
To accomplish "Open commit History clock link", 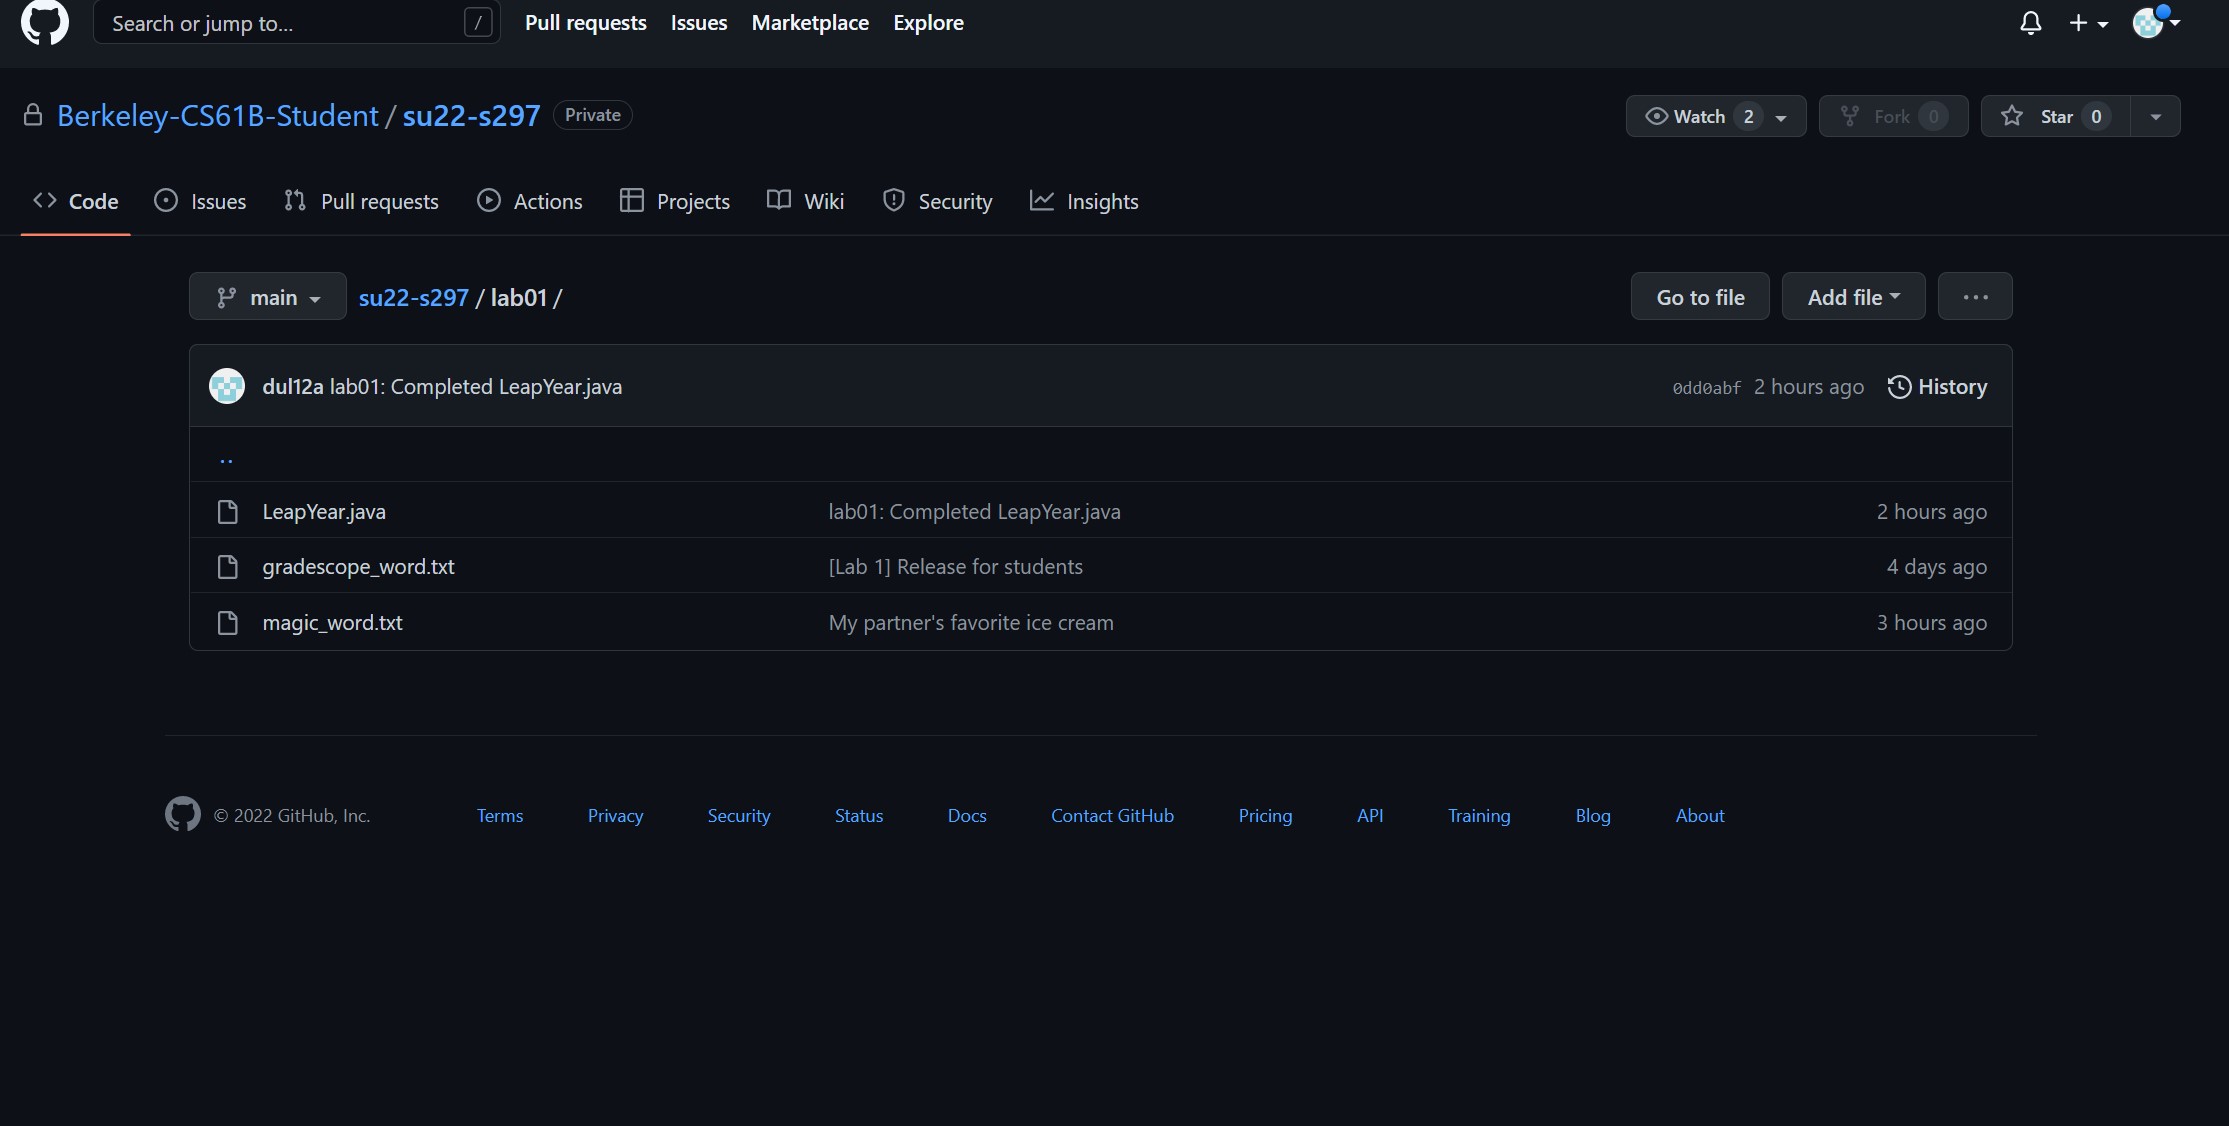I will click(1937, 387).
